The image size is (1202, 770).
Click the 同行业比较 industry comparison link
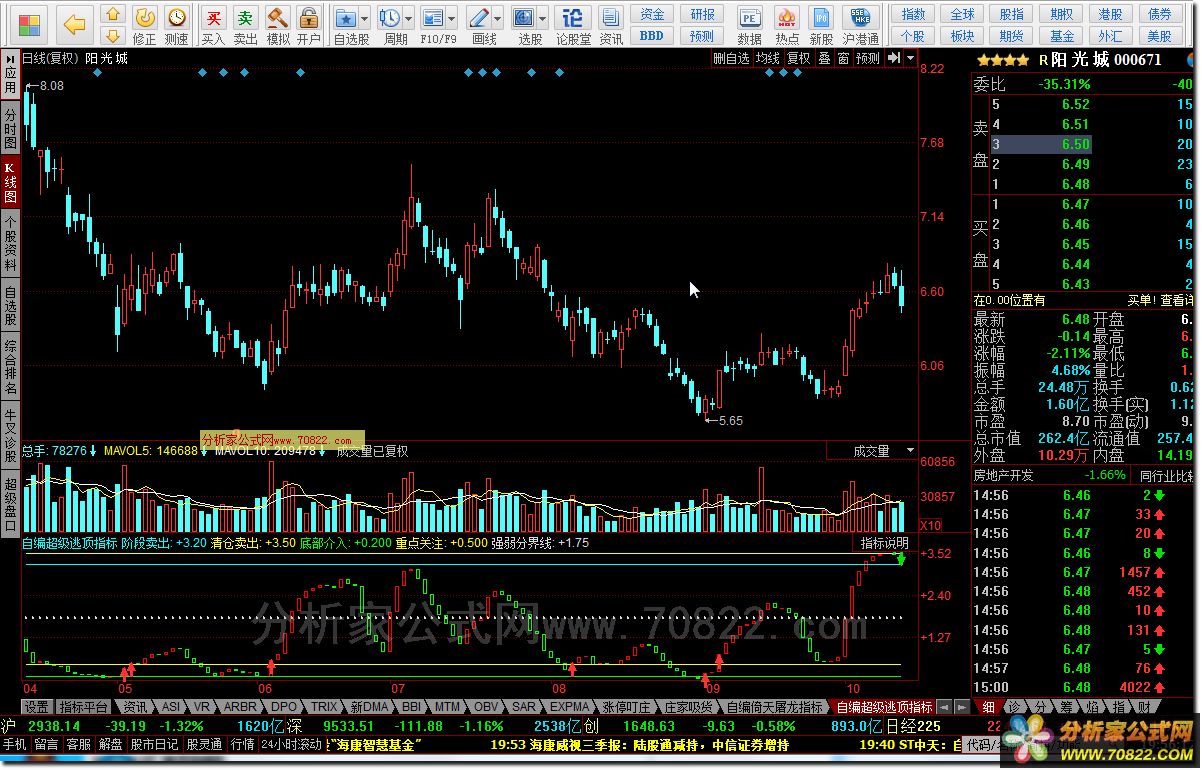coord(1166,476)
